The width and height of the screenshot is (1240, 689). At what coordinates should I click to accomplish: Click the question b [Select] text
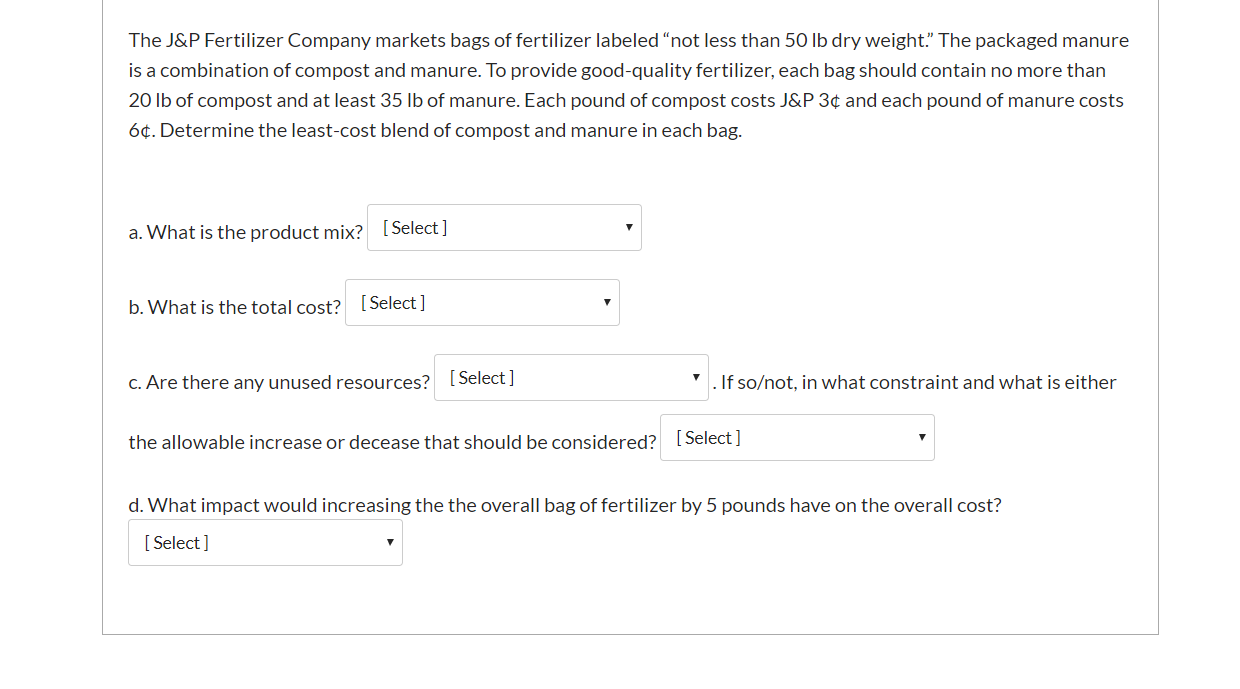click(392, 302)
